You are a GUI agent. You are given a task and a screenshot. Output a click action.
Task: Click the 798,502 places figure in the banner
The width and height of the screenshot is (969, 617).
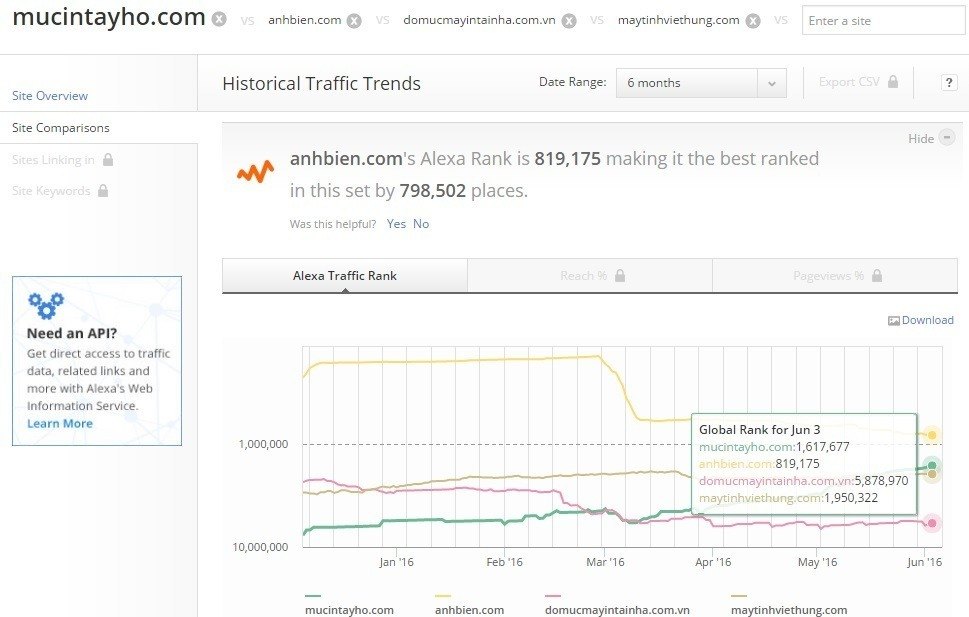click(x=433, y=190)
